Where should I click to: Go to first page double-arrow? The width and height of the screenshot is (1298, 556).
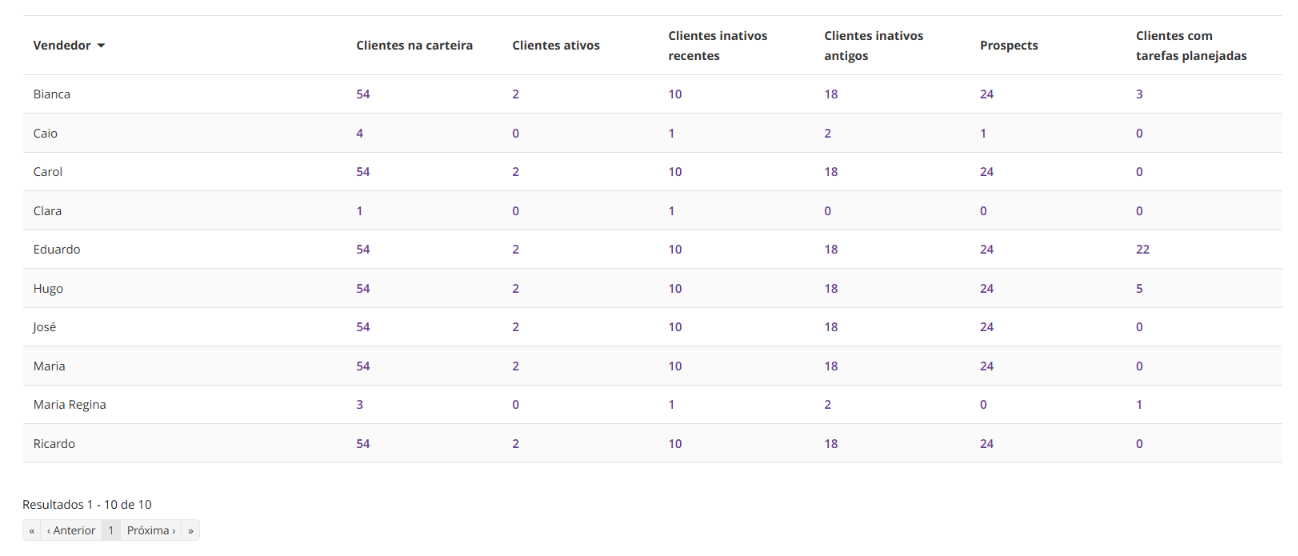coord(32,531)
